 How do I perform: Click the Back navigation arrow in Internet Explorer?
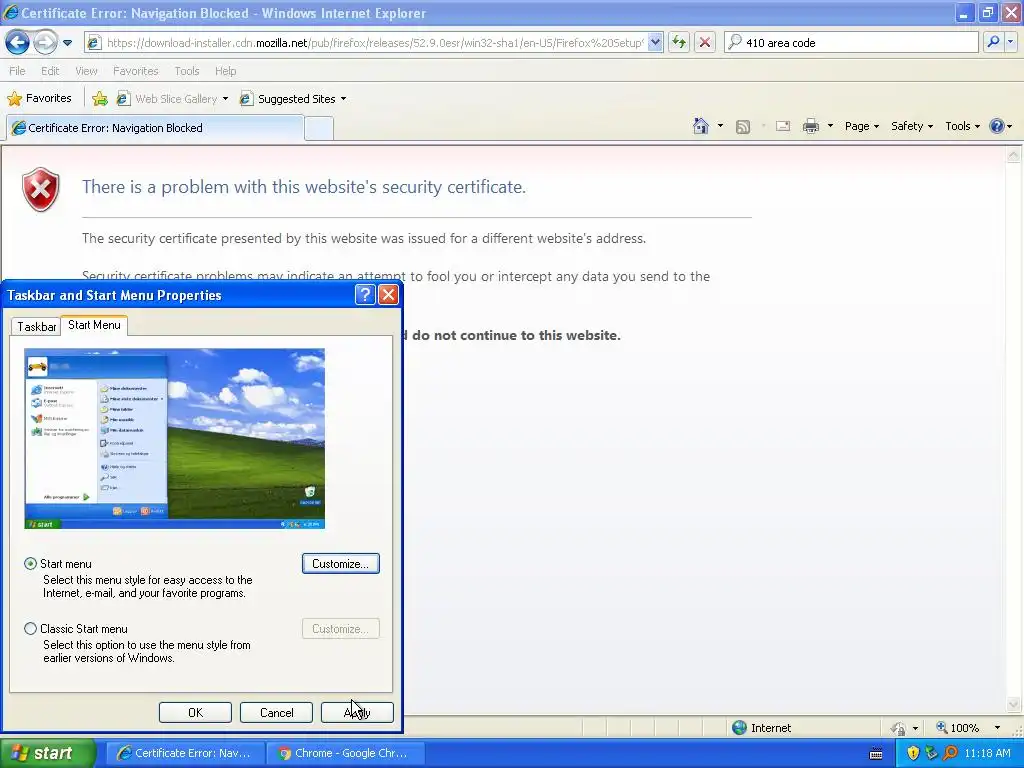tap(17, 42)
